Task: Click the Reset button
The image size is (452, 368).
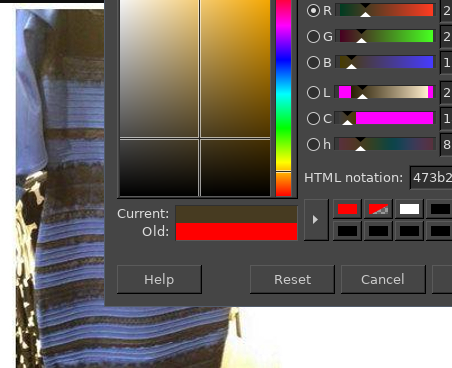Action: coord(292,279)
